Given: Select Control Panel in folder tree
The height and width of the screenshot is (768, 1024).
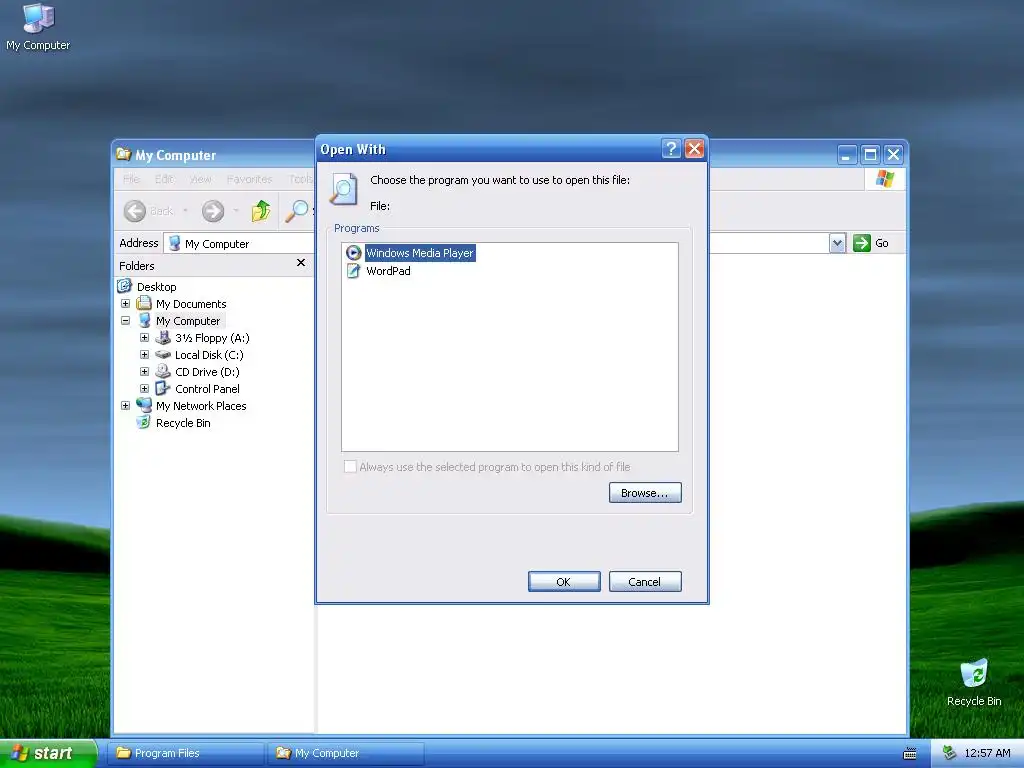Looking at the screenshot, I should click(207, 389).
